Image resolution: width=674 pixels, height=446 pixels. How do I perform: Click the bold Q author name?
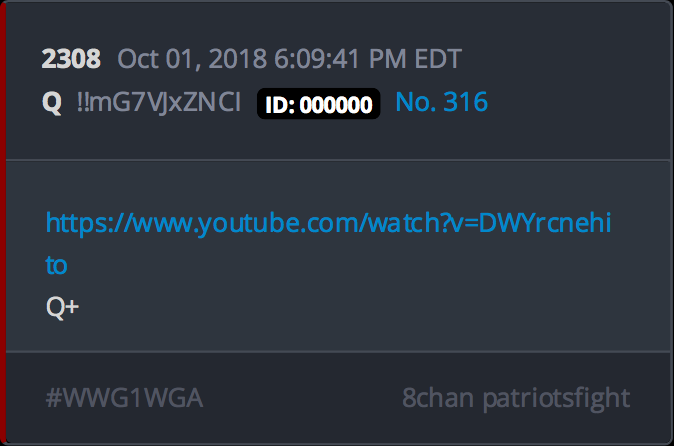[52, 103]
